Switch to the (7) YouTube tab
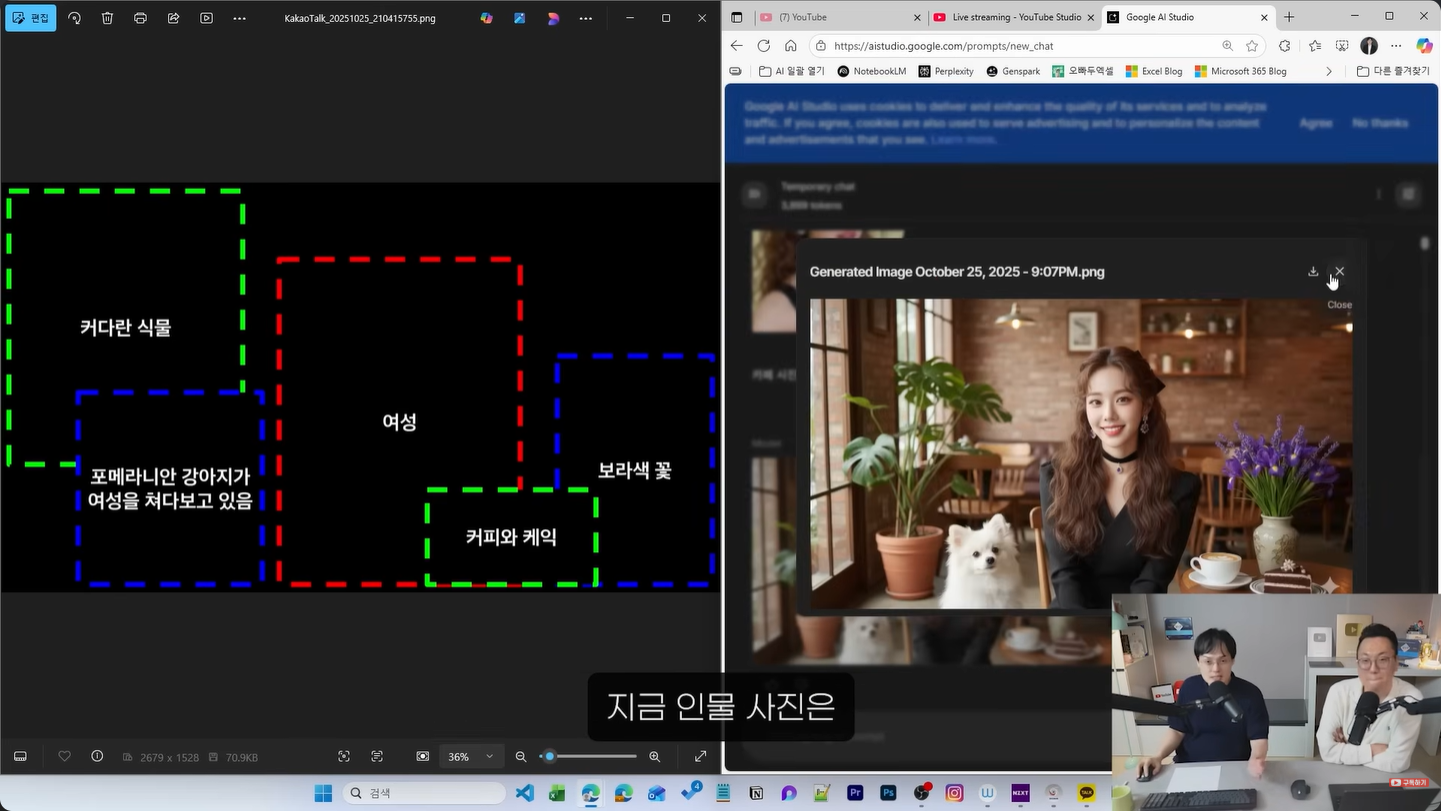The width and height of the screenshot is (1441, 811). pyautogui.click(x=840, y=17)
